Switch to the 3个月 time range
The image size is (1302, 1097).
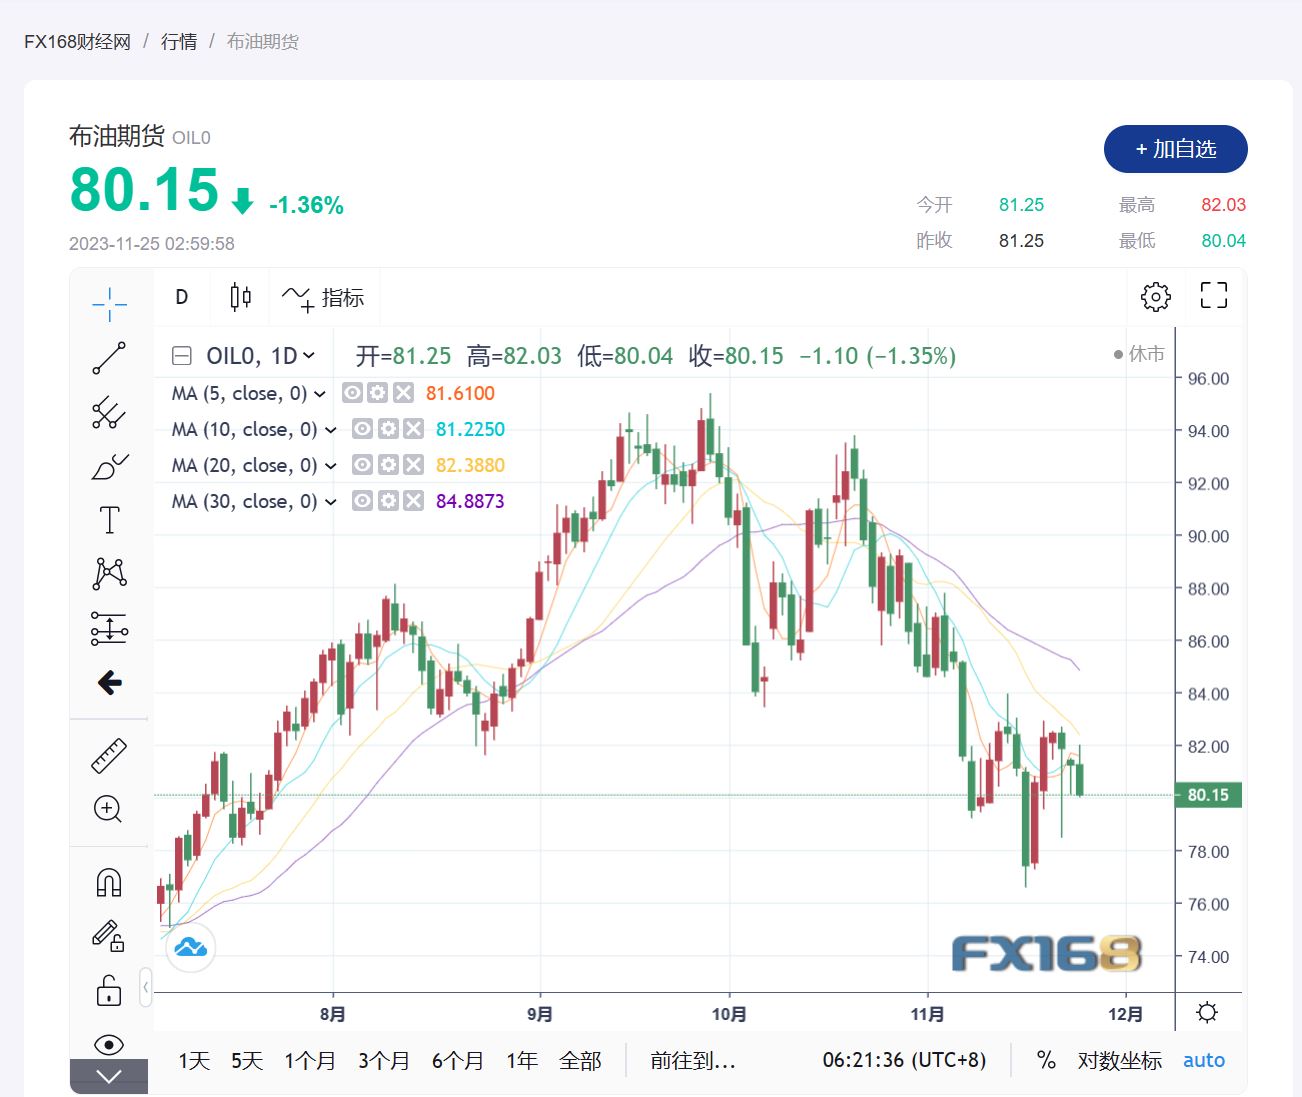tap(384, 1060)
